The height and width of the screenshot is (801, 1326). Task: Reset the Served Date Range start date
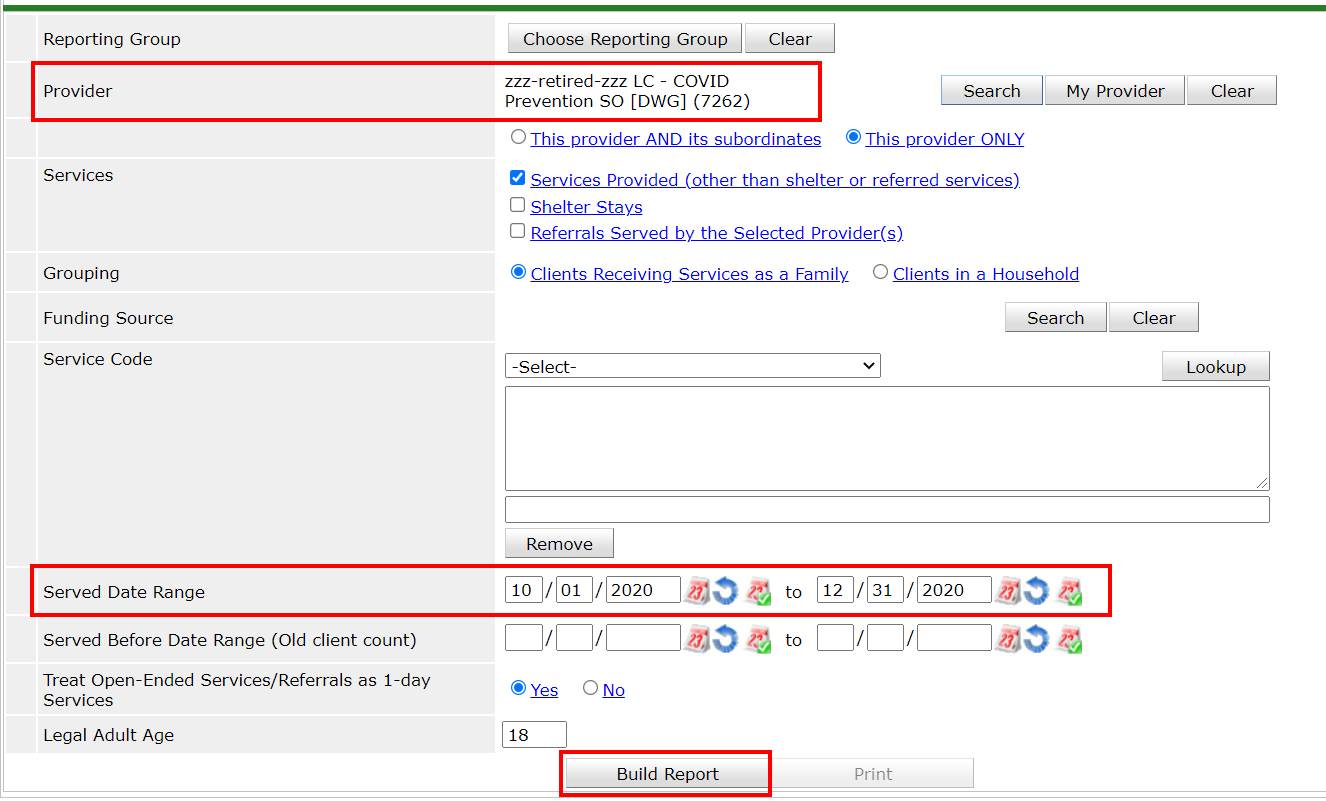point(725,591)
